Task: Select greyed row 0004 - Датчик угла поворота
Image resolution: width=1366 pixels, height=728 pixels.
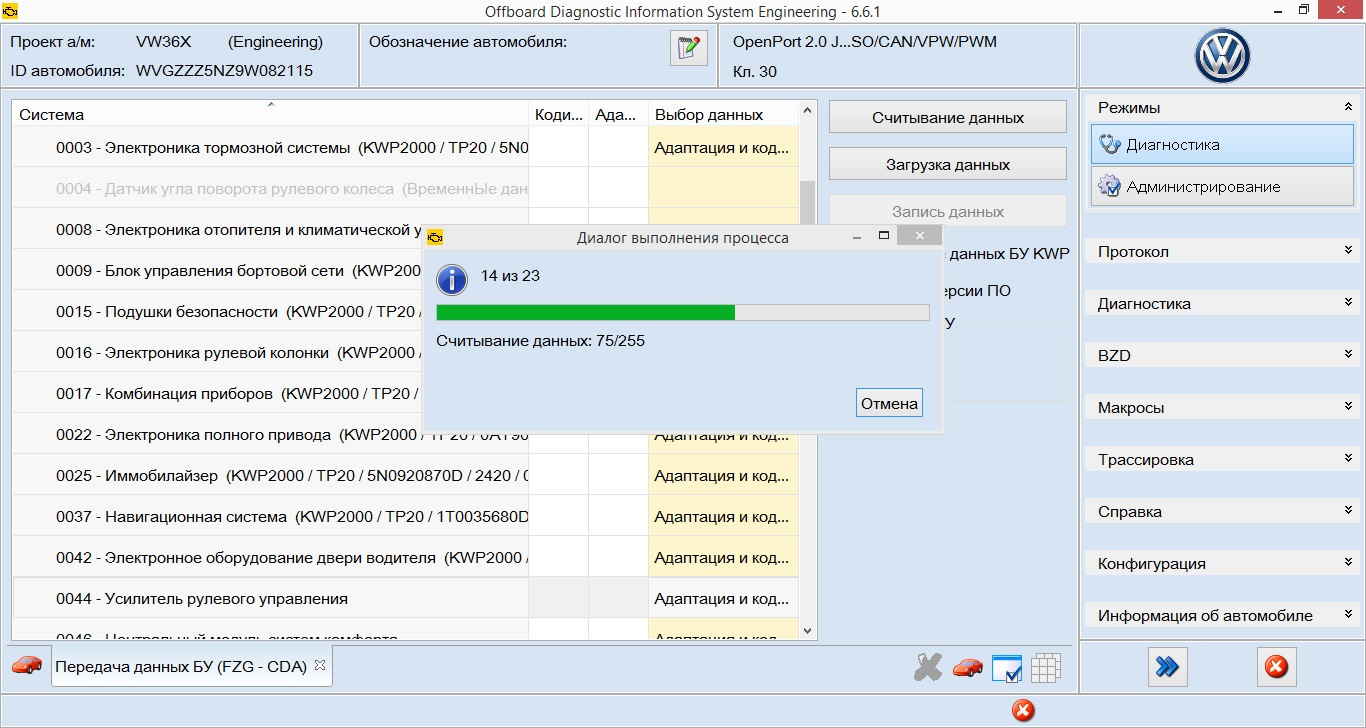Action: pyautogui.click(x=270, y=188)
